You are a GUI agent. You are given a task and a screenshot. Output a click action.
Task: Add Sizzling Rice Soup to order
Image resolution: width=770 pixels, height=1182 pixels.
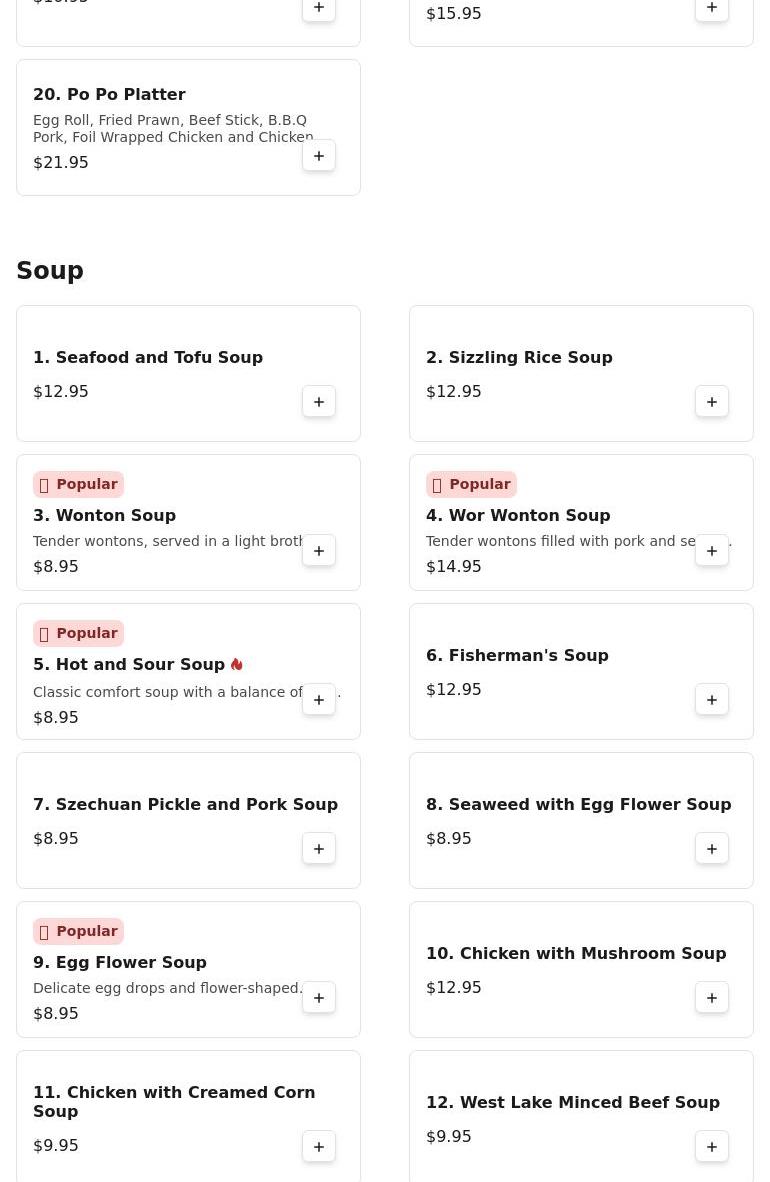[x=712, y=402]
